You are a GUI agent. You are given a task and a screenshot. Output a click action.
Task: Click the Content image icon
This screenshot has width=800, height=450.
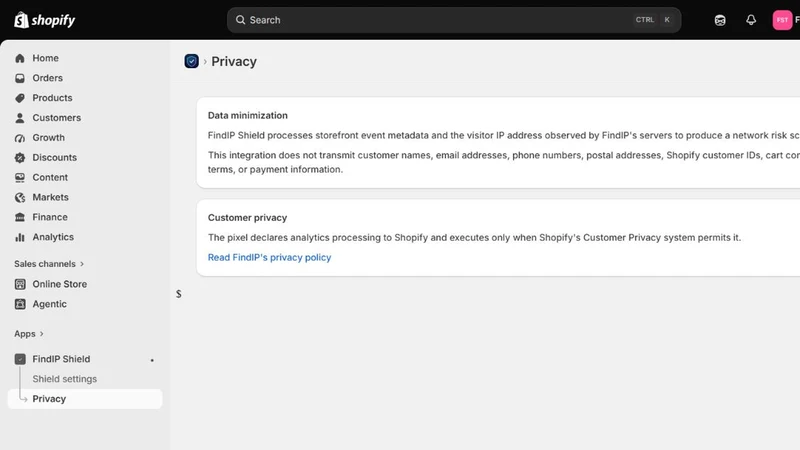coord(20,178)
